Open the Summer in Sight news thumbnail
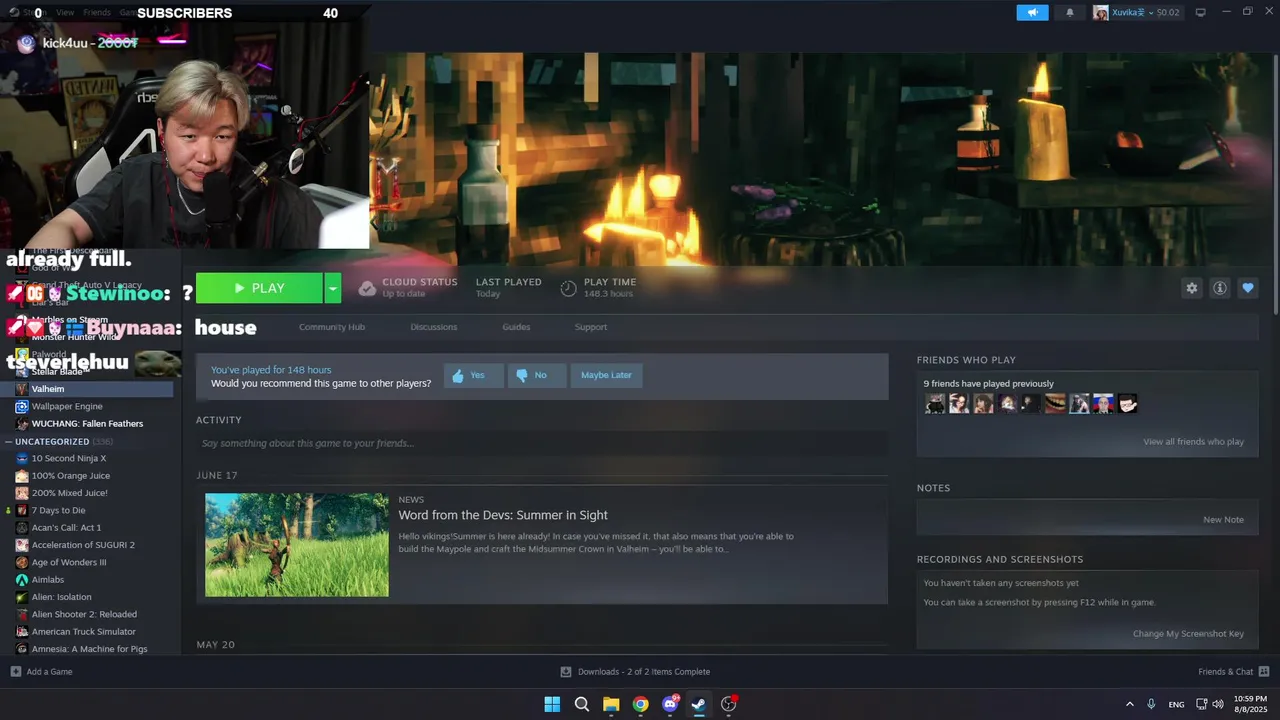Viewport: 1280px width, 720px height. 297,545
